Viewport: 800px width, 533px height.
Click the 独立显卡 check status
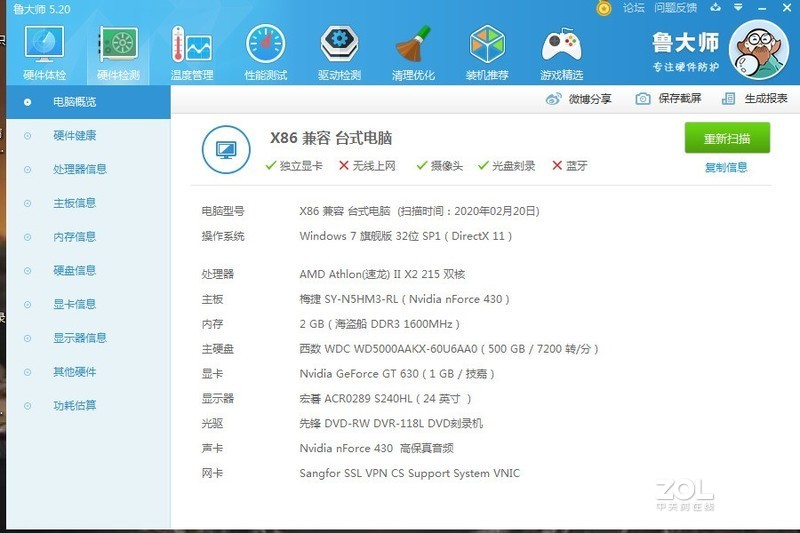coord(294,166)
